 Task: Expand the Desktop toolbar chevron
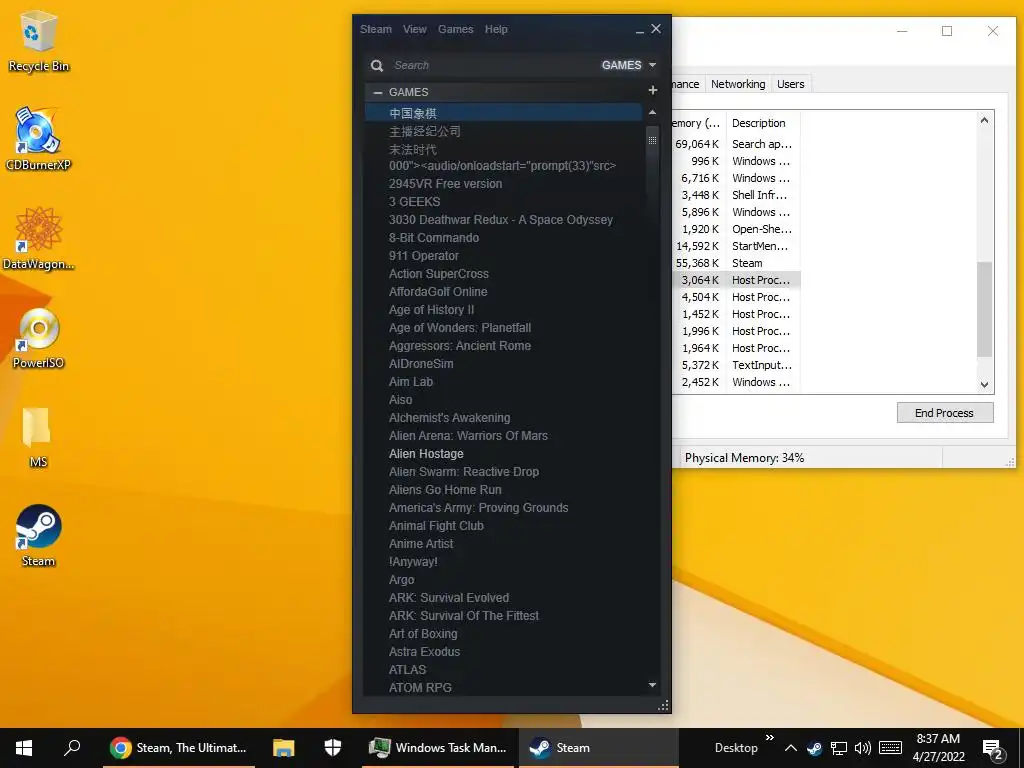[x=770, y=737]
